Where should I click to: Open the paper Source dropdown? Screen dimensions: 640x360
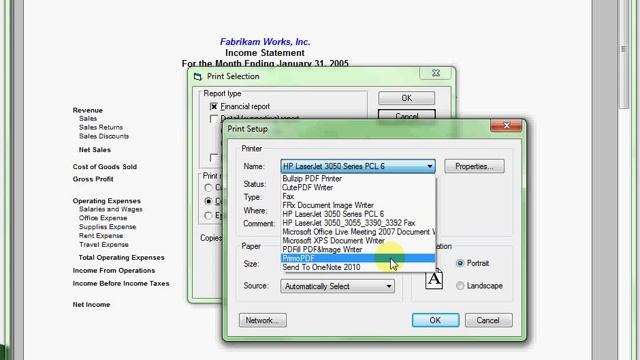click(337, 287)
